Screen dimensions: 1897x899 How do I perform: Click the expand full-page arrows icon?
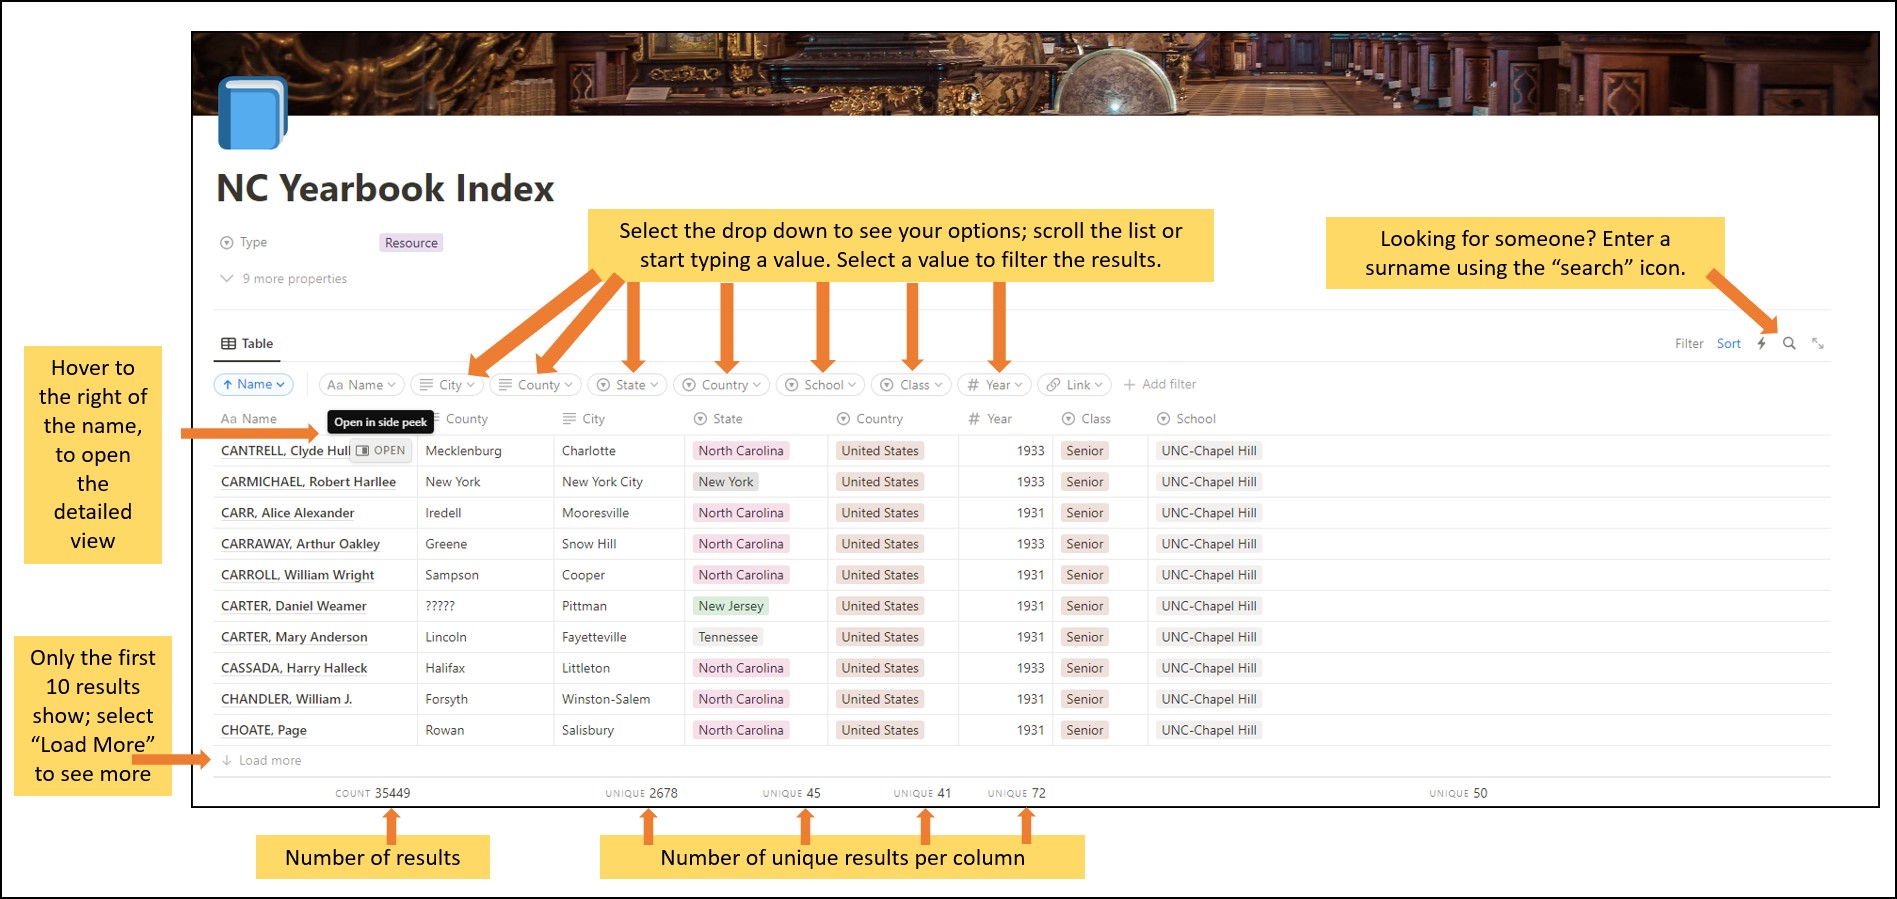1818,344
